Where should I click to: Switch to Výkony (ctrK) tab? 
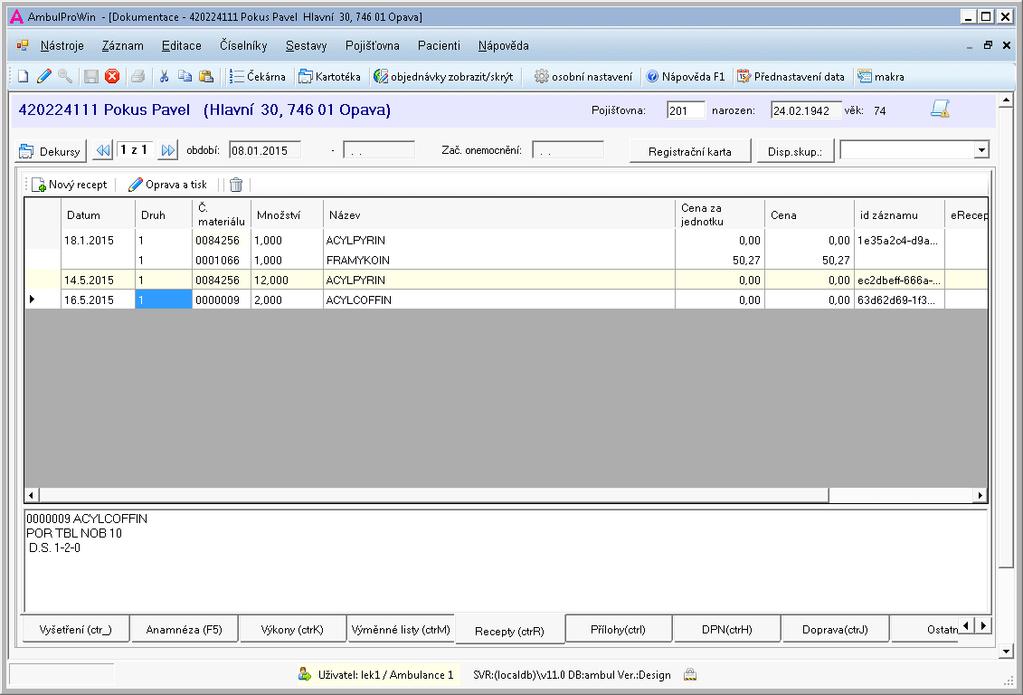(x=292, y=630)
